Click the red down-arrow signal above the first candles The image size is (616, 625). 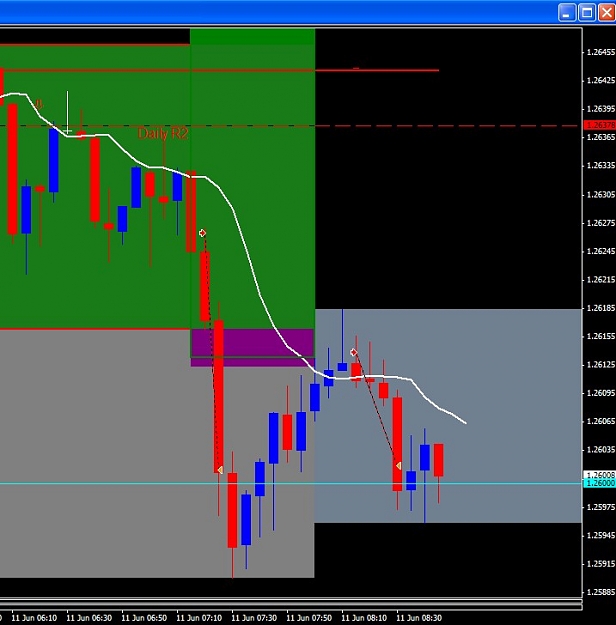point(39,105)
